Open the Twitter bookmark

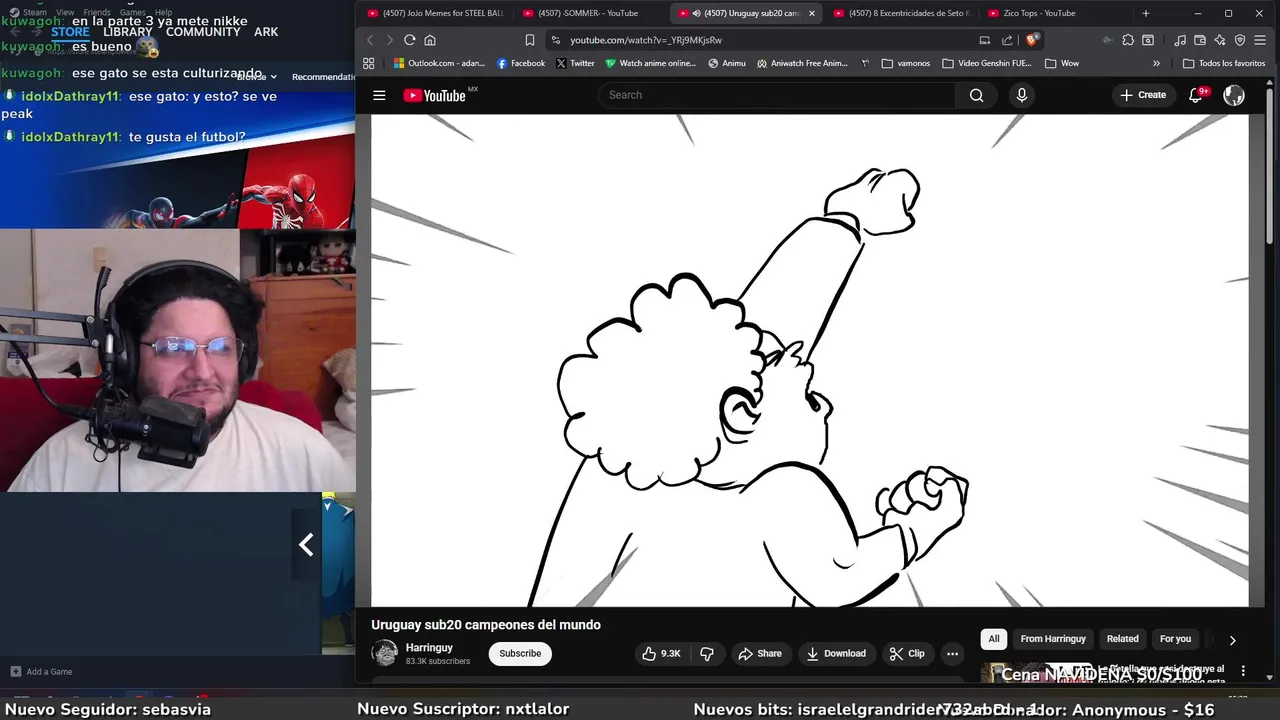coord(575,63)
